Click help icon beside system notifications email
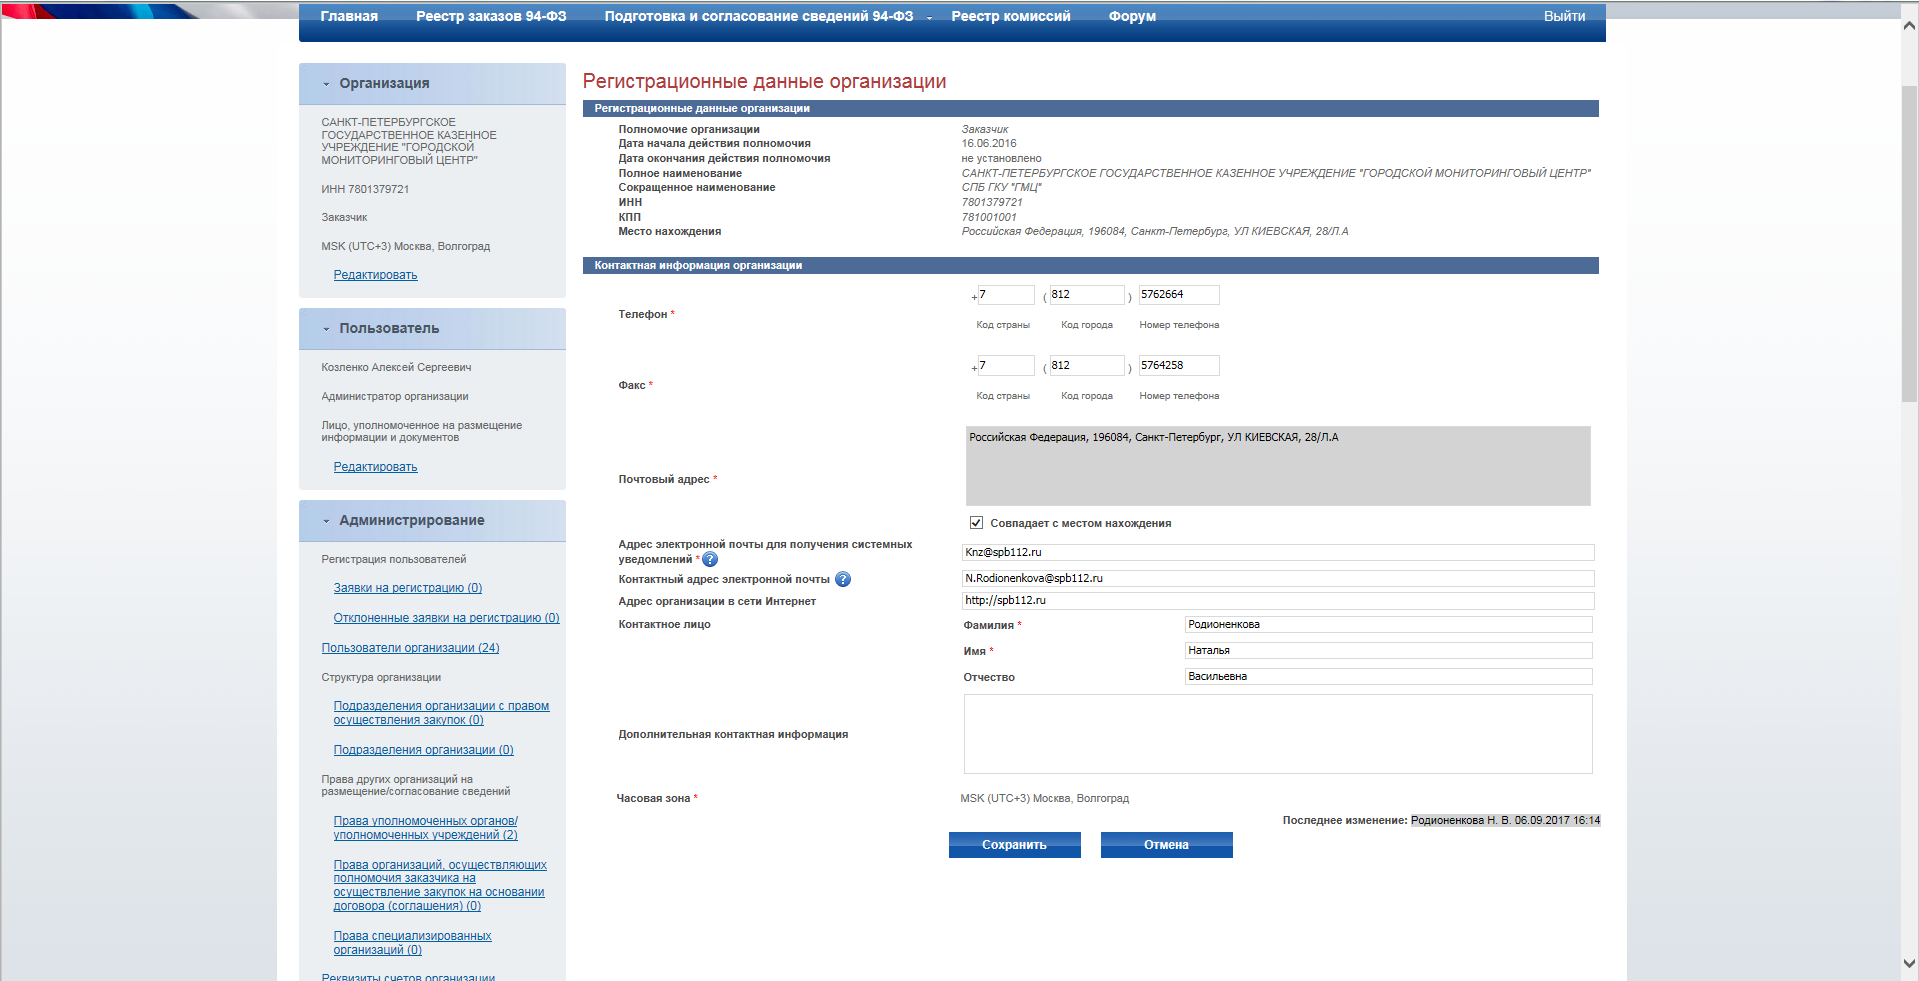The image size is (1919, 981). tap(710, 560)
